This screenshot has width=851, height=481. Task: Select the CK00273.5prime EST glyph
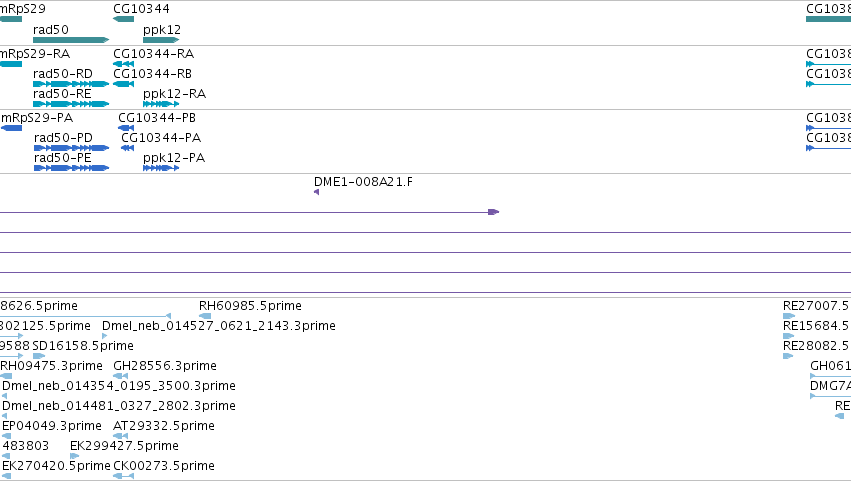pyautogui.click(x=123, y=476)
